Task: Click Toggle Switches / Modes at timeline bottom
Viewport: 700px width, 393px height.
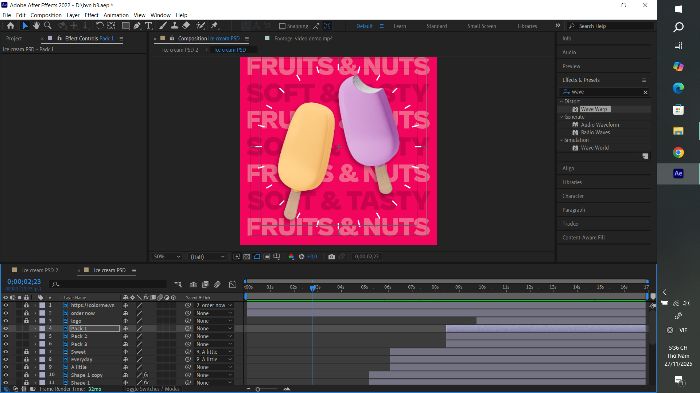Action: pyautogui.click(x=153, y=389)
